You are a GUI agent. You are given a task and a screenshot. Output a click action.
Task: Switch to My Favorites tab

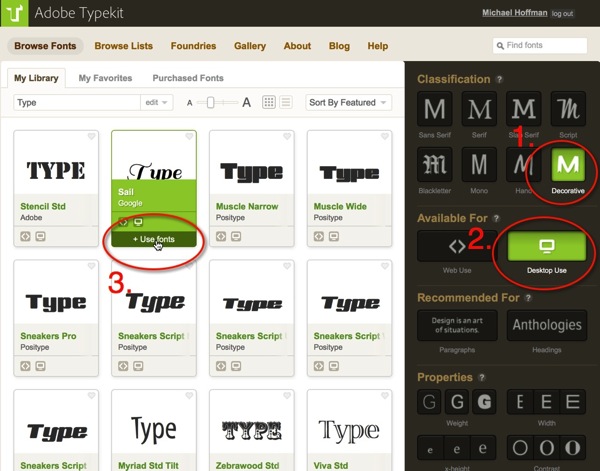tap(105, 78)
